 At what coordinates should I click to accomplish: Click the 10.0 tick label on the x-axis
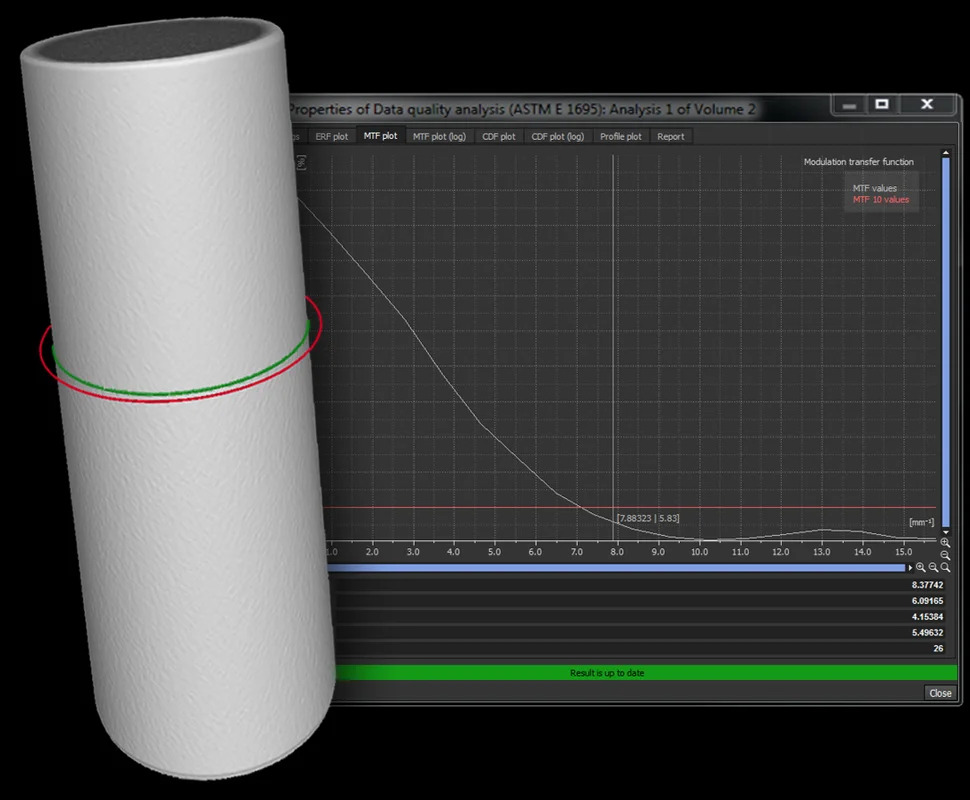tap(699, 552)
